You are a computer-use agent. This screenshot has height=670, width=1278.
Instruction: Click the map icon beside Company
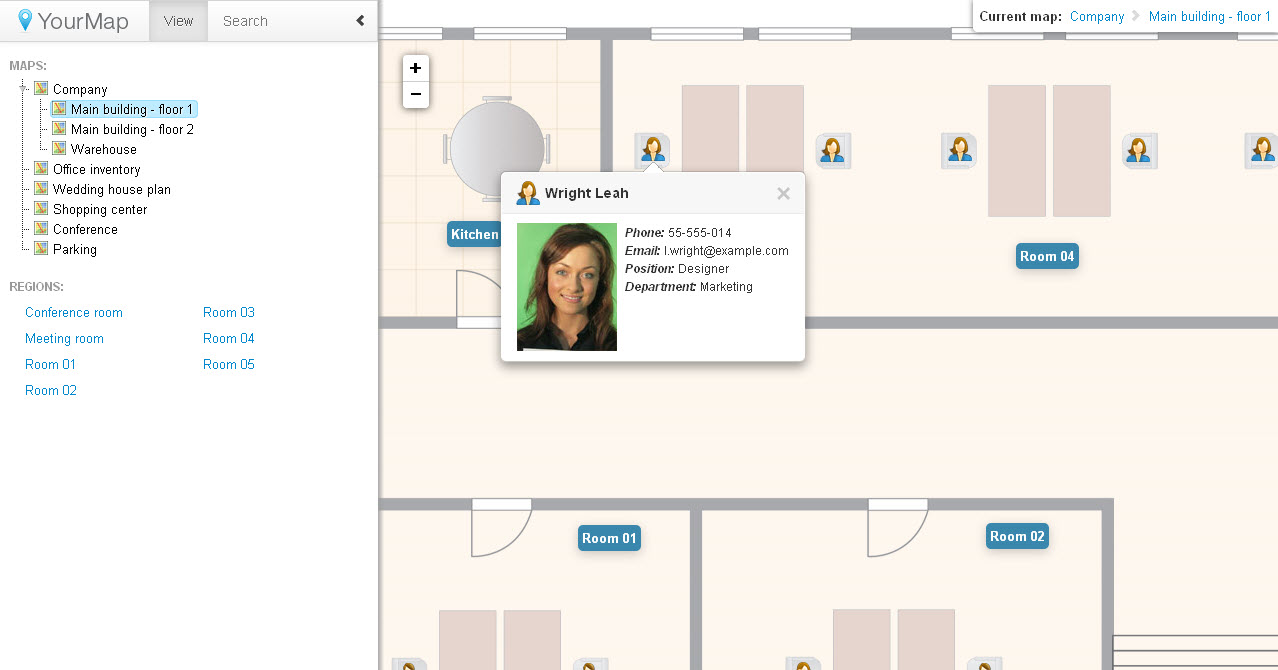41,88
